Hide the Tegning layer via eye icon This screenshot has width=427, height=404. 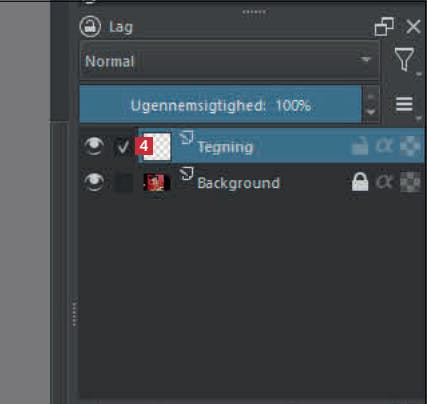click(94, 146)
